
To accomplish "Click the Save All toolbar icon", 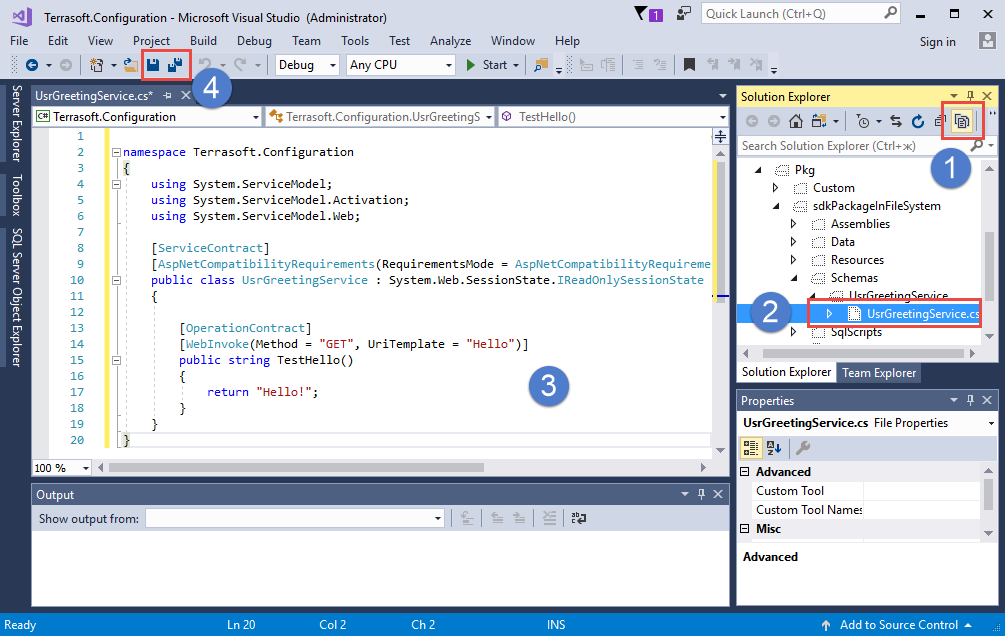I will (175, 65).
